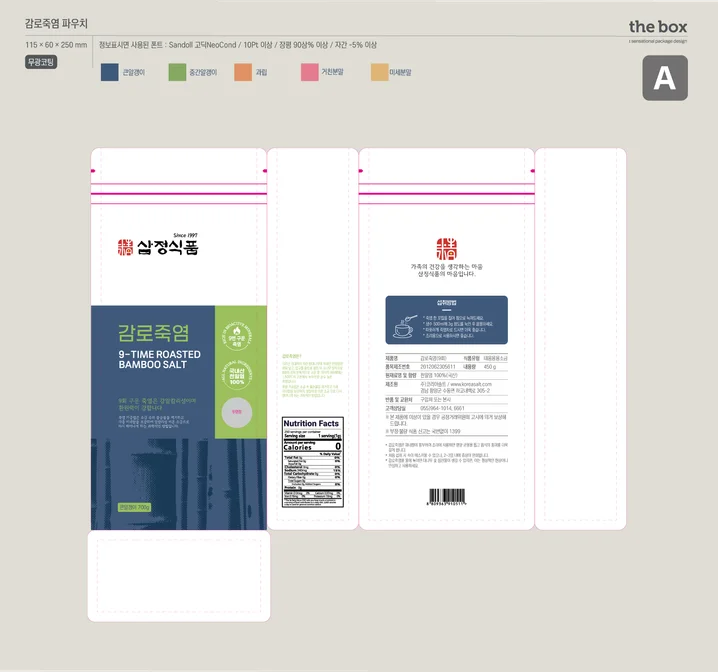Click the blank bottom gusset panel
The width and height of the screenshot is (718, 672).
(179, 576)
